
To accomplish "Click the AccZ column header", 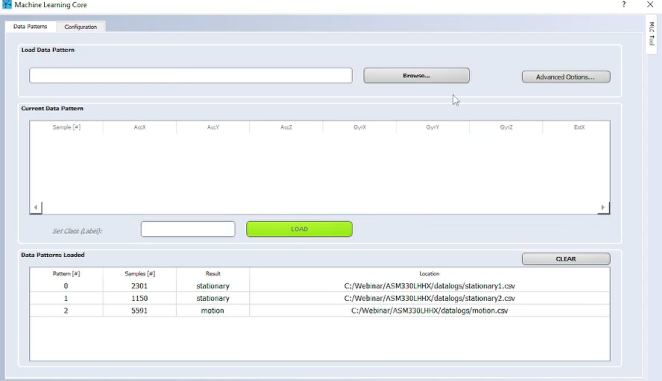I will pyautogui.click(x=286, y=127).
